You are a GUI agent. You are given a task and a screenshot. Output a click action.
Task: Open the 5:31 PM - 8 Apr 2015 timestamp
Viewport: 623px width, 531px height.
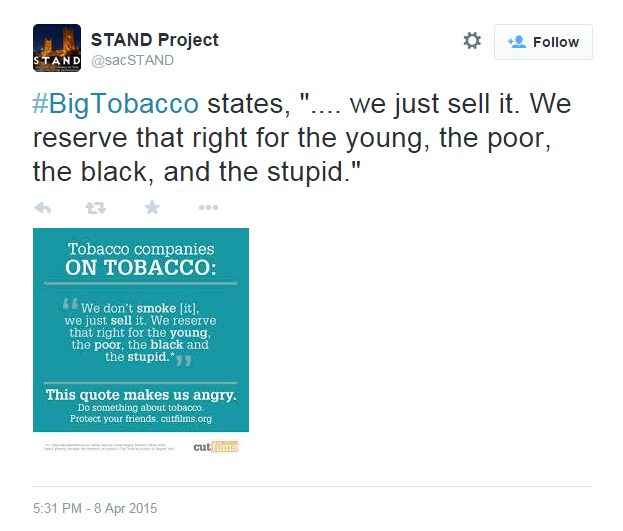pyautogui.click(x=95, y=508)
